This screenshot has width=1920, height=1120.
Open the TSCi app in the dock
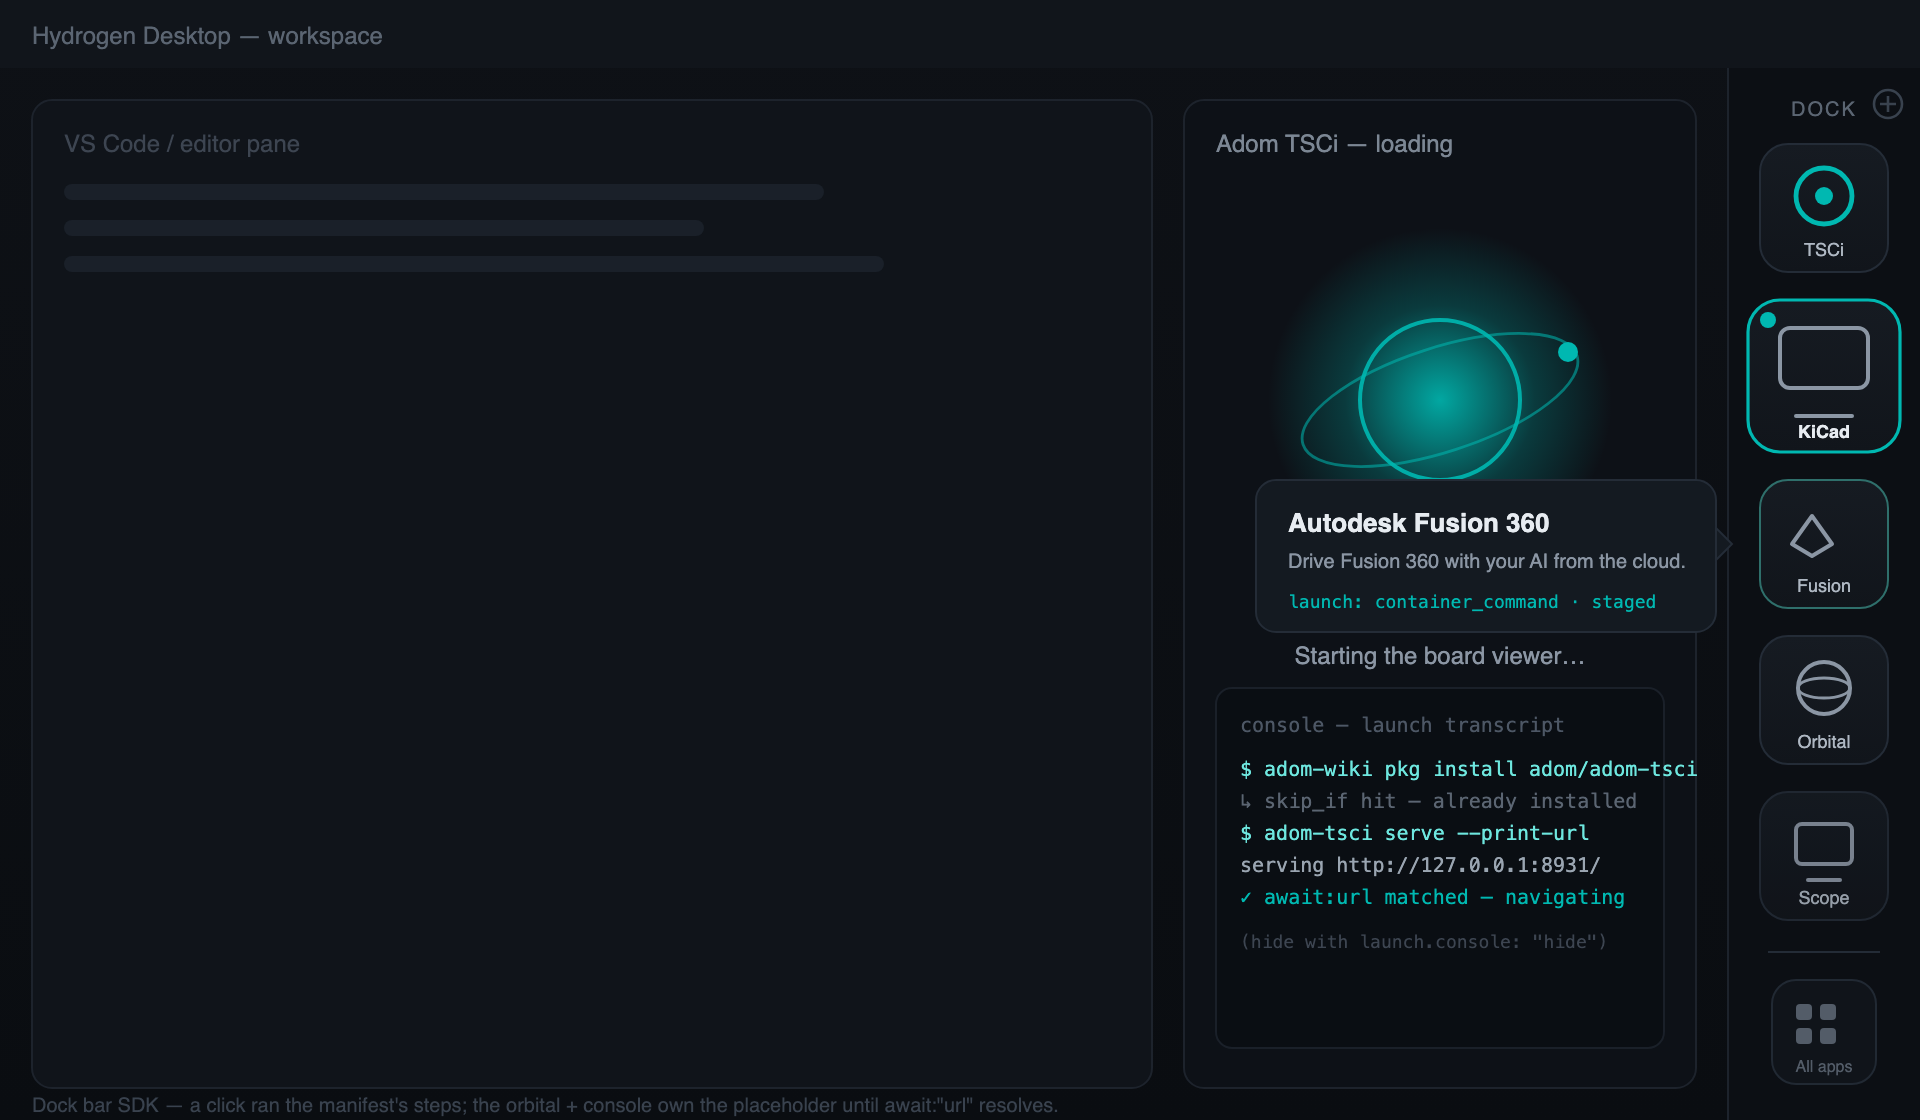pos(1823,208)
